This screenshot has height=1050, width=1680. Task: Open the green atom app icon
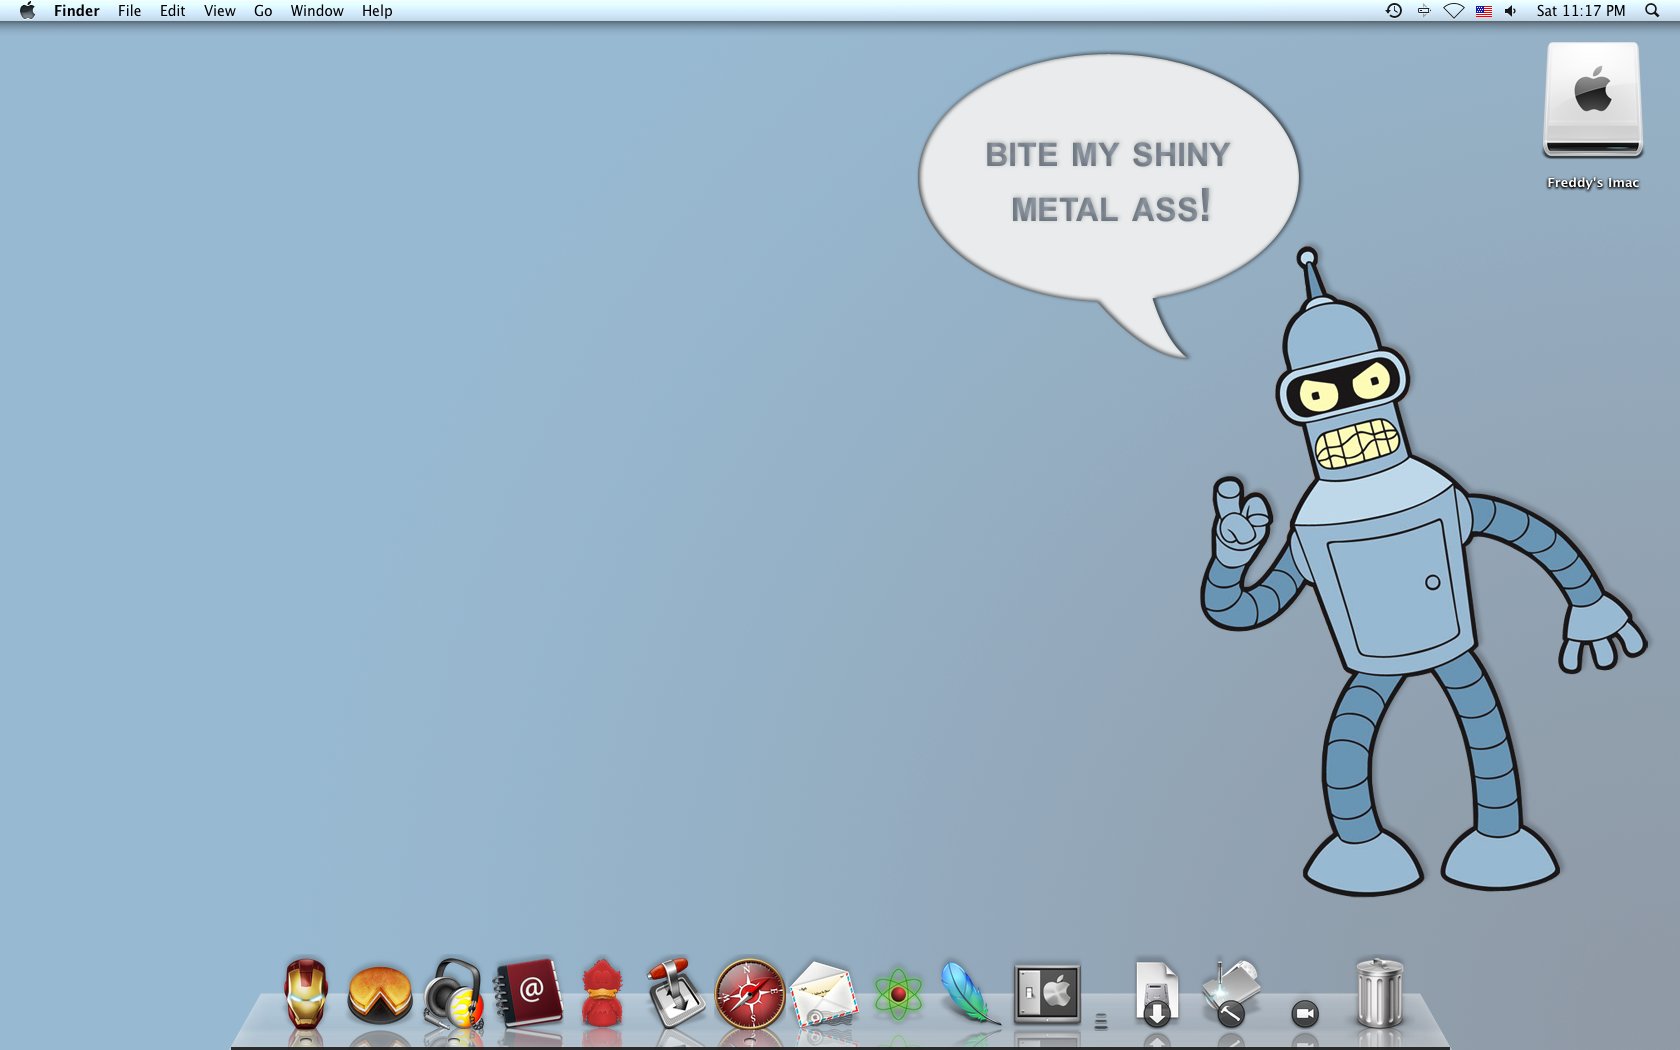(895, 995)
